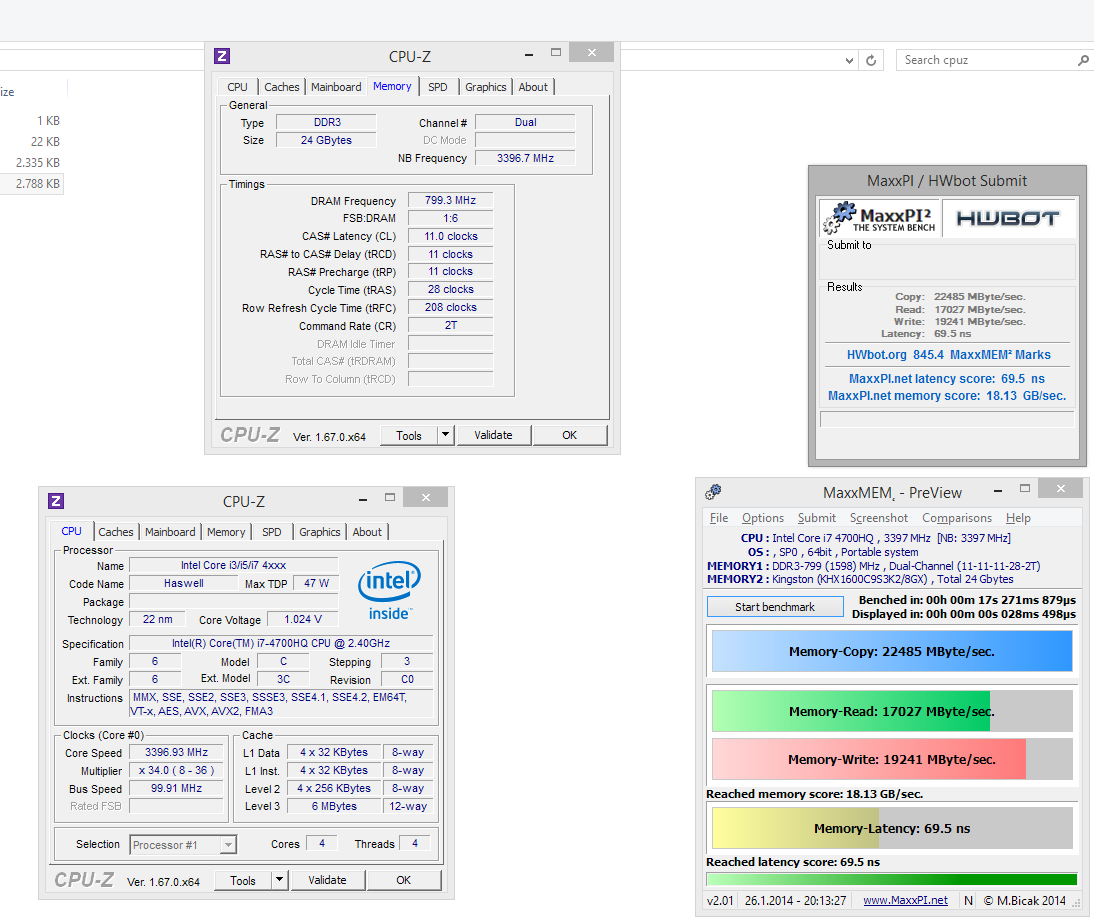Open Caches tab in Memory window
The height and width of the screenshot is (919, 1094).
coord(282,87)
